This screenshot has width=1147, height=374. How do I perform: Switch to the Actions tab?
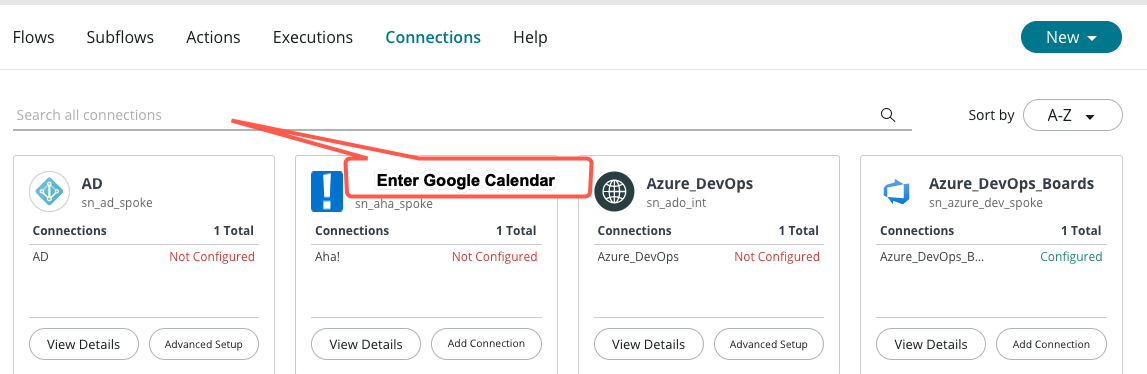(x=213, y=37)
